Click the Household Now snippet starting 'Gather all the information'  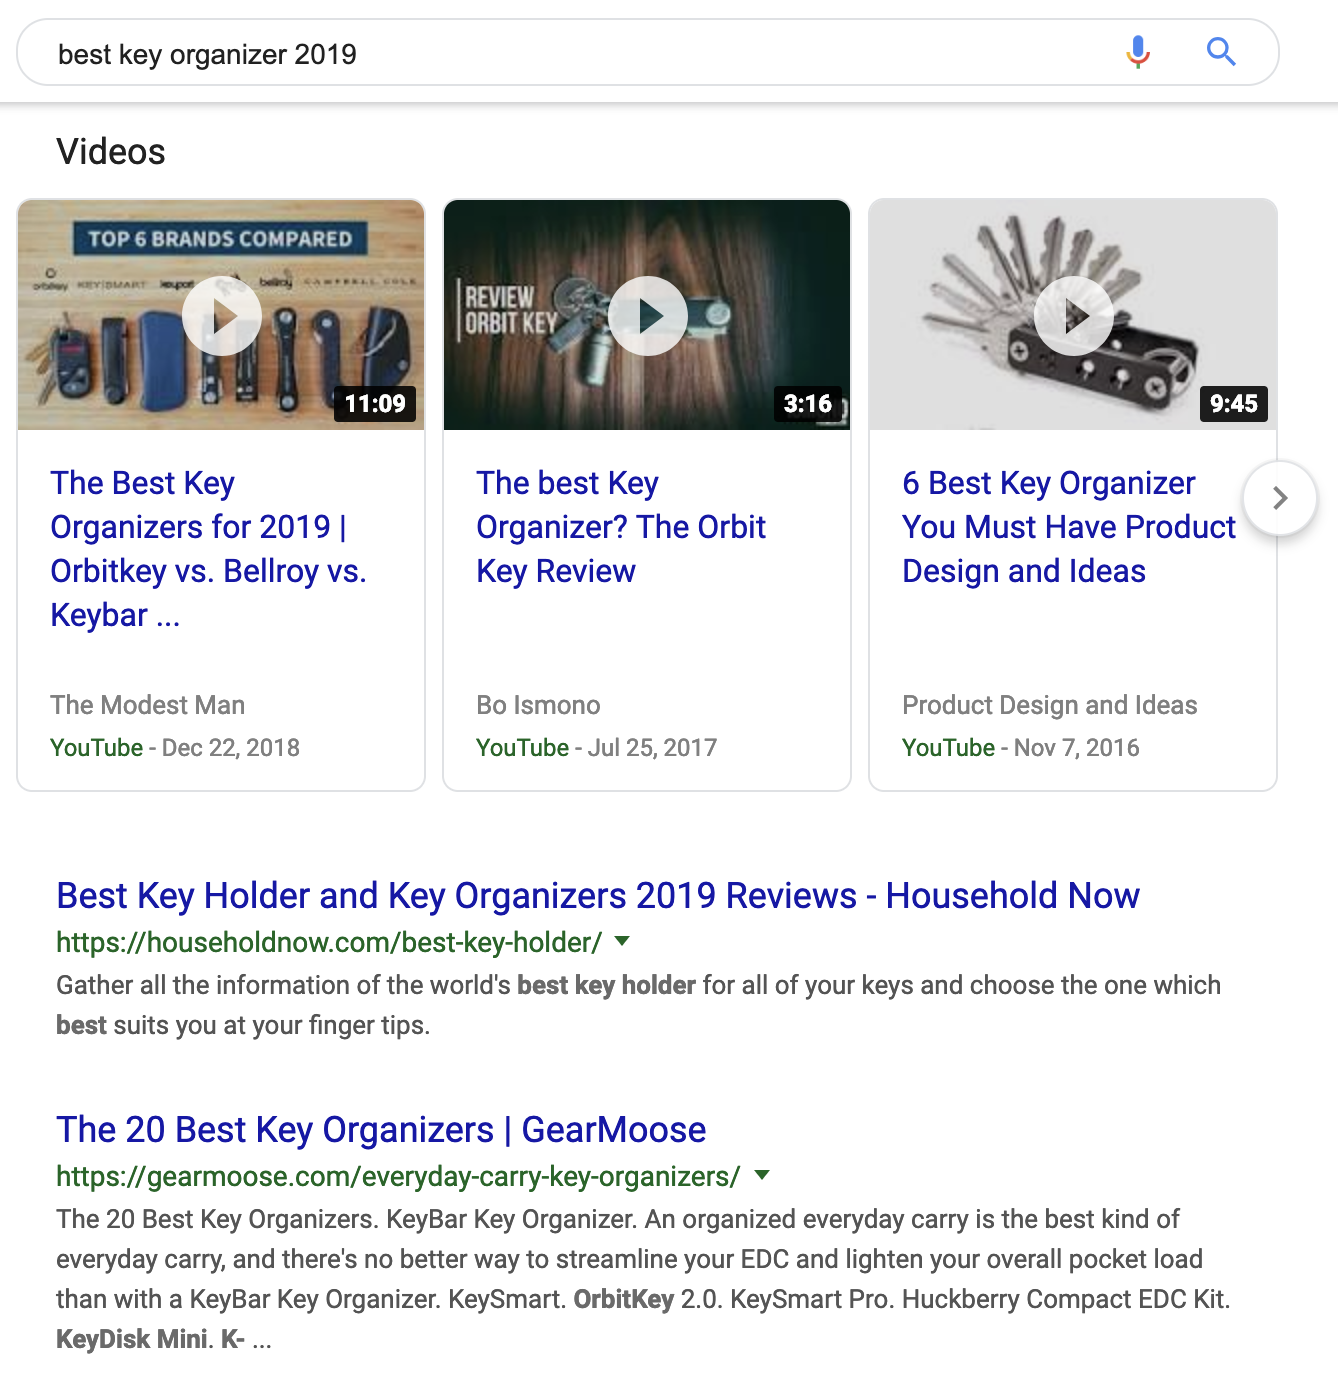[x=638, y=1005]
